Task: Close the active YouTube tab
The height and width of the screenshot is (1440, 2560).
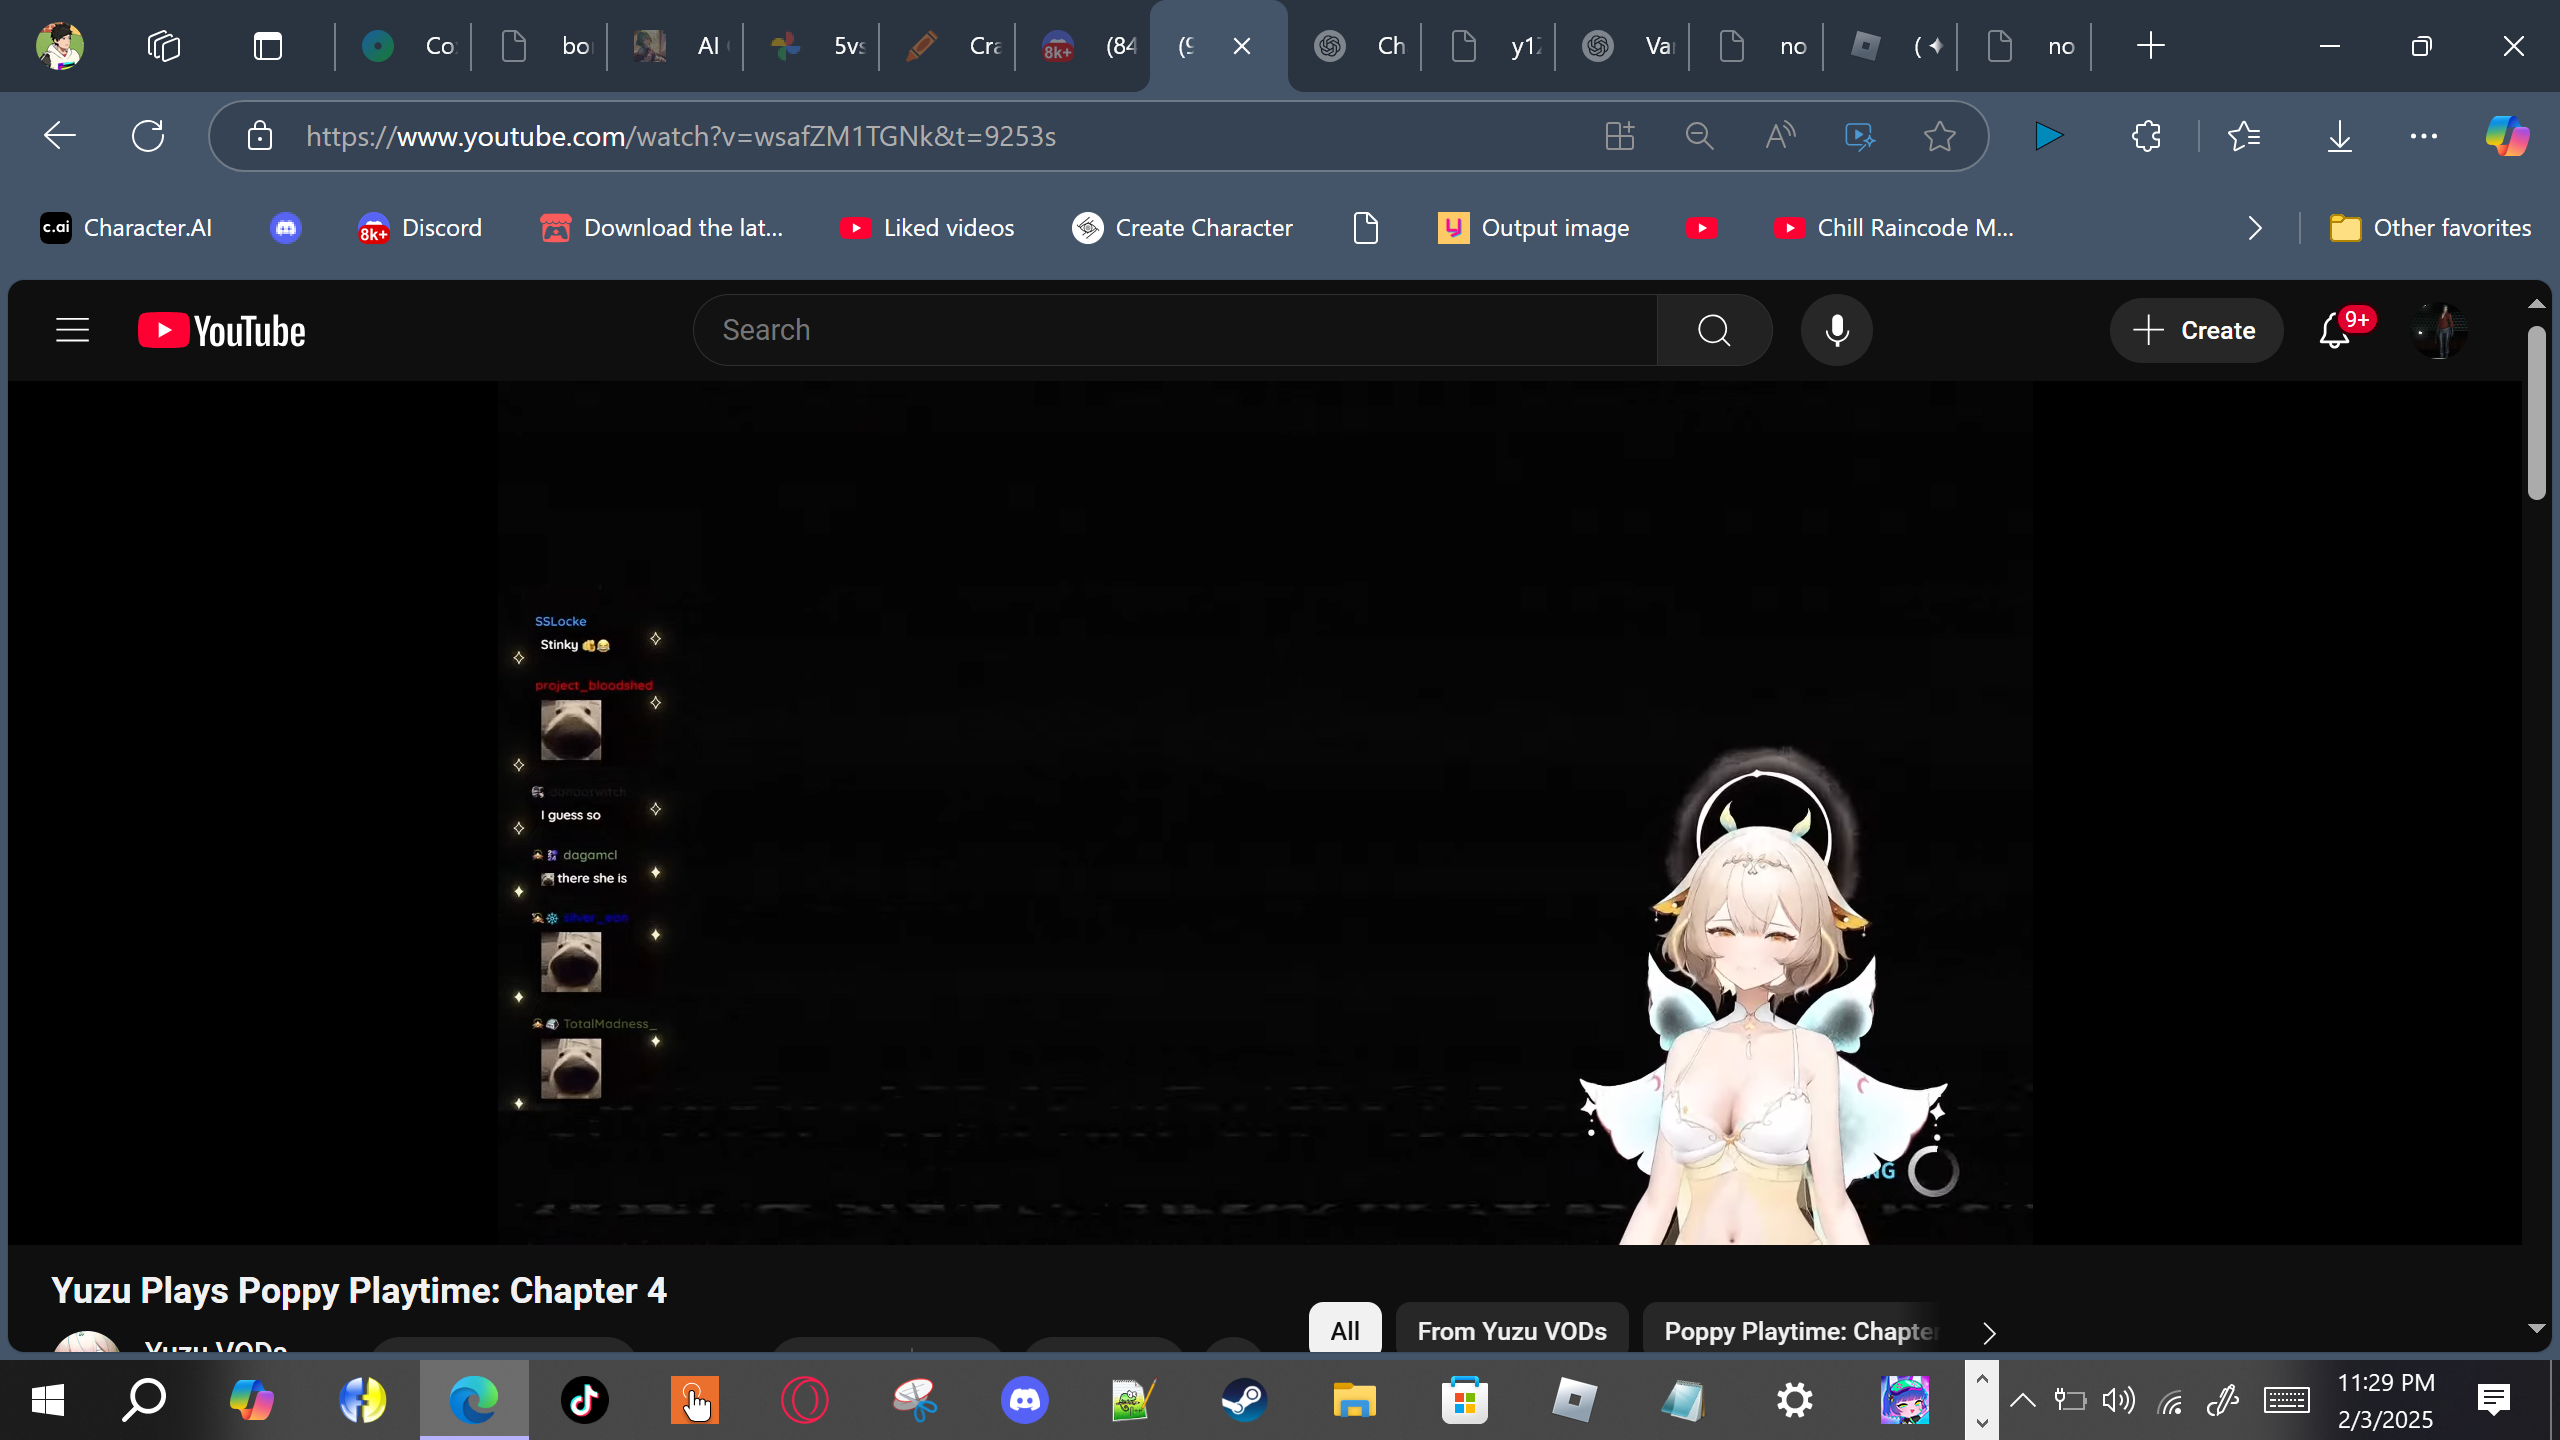Action: click(1242, 46)
